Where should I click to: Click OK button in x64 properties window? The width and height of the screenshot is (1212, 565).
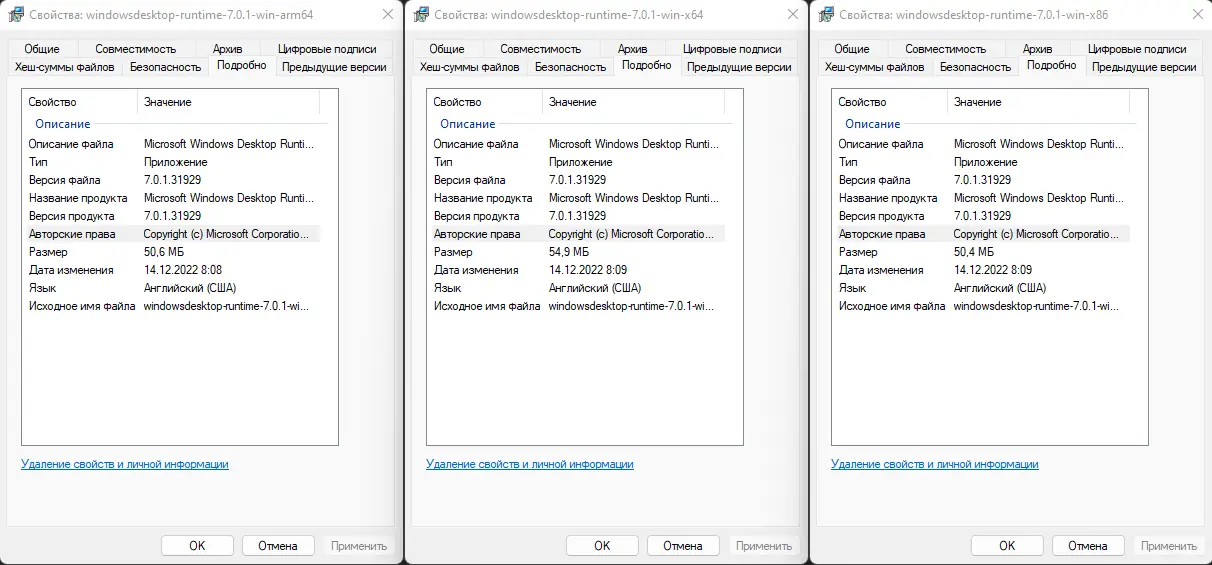point(602,546)
